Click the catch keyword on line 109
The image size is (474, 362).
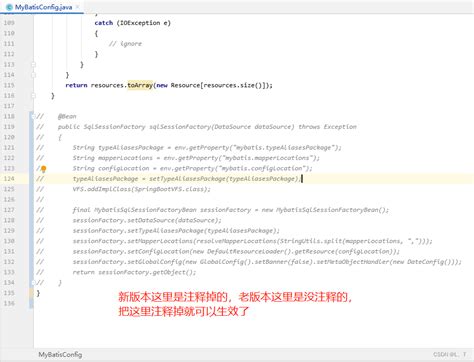click(104, 23)
